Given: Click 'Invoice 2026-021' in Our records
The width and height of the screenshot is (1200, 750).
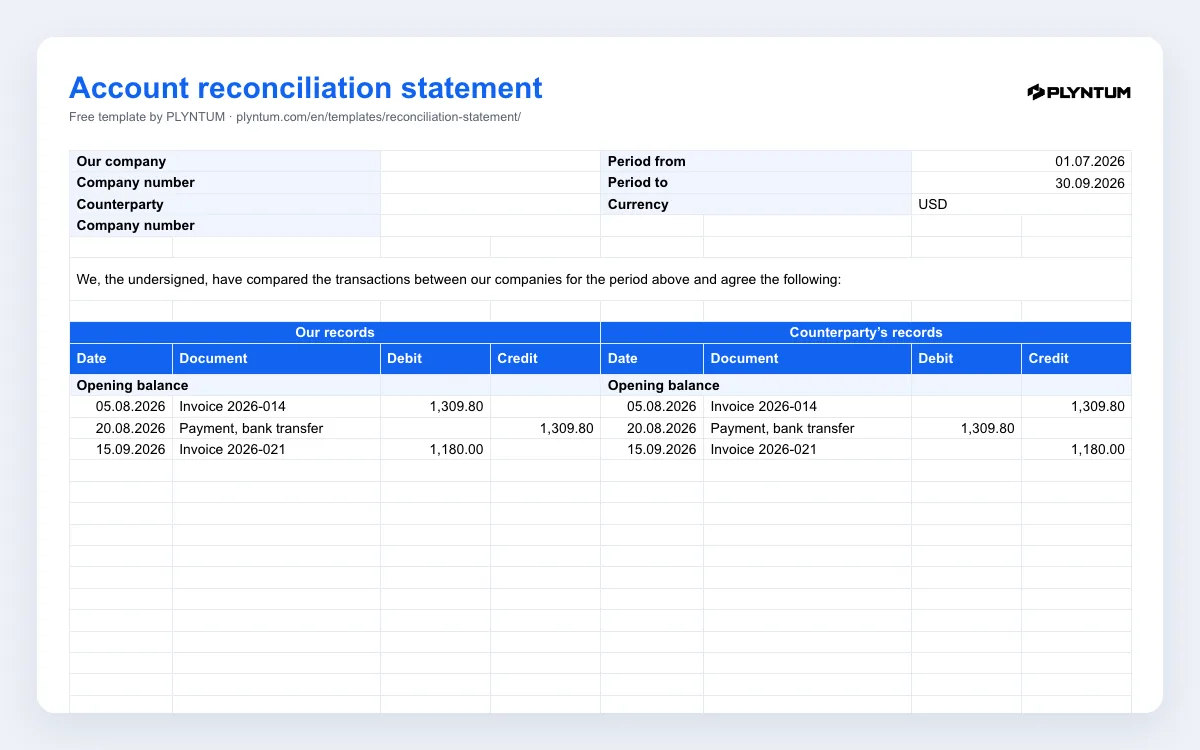Looking at the screenshot, I should 232,450.
